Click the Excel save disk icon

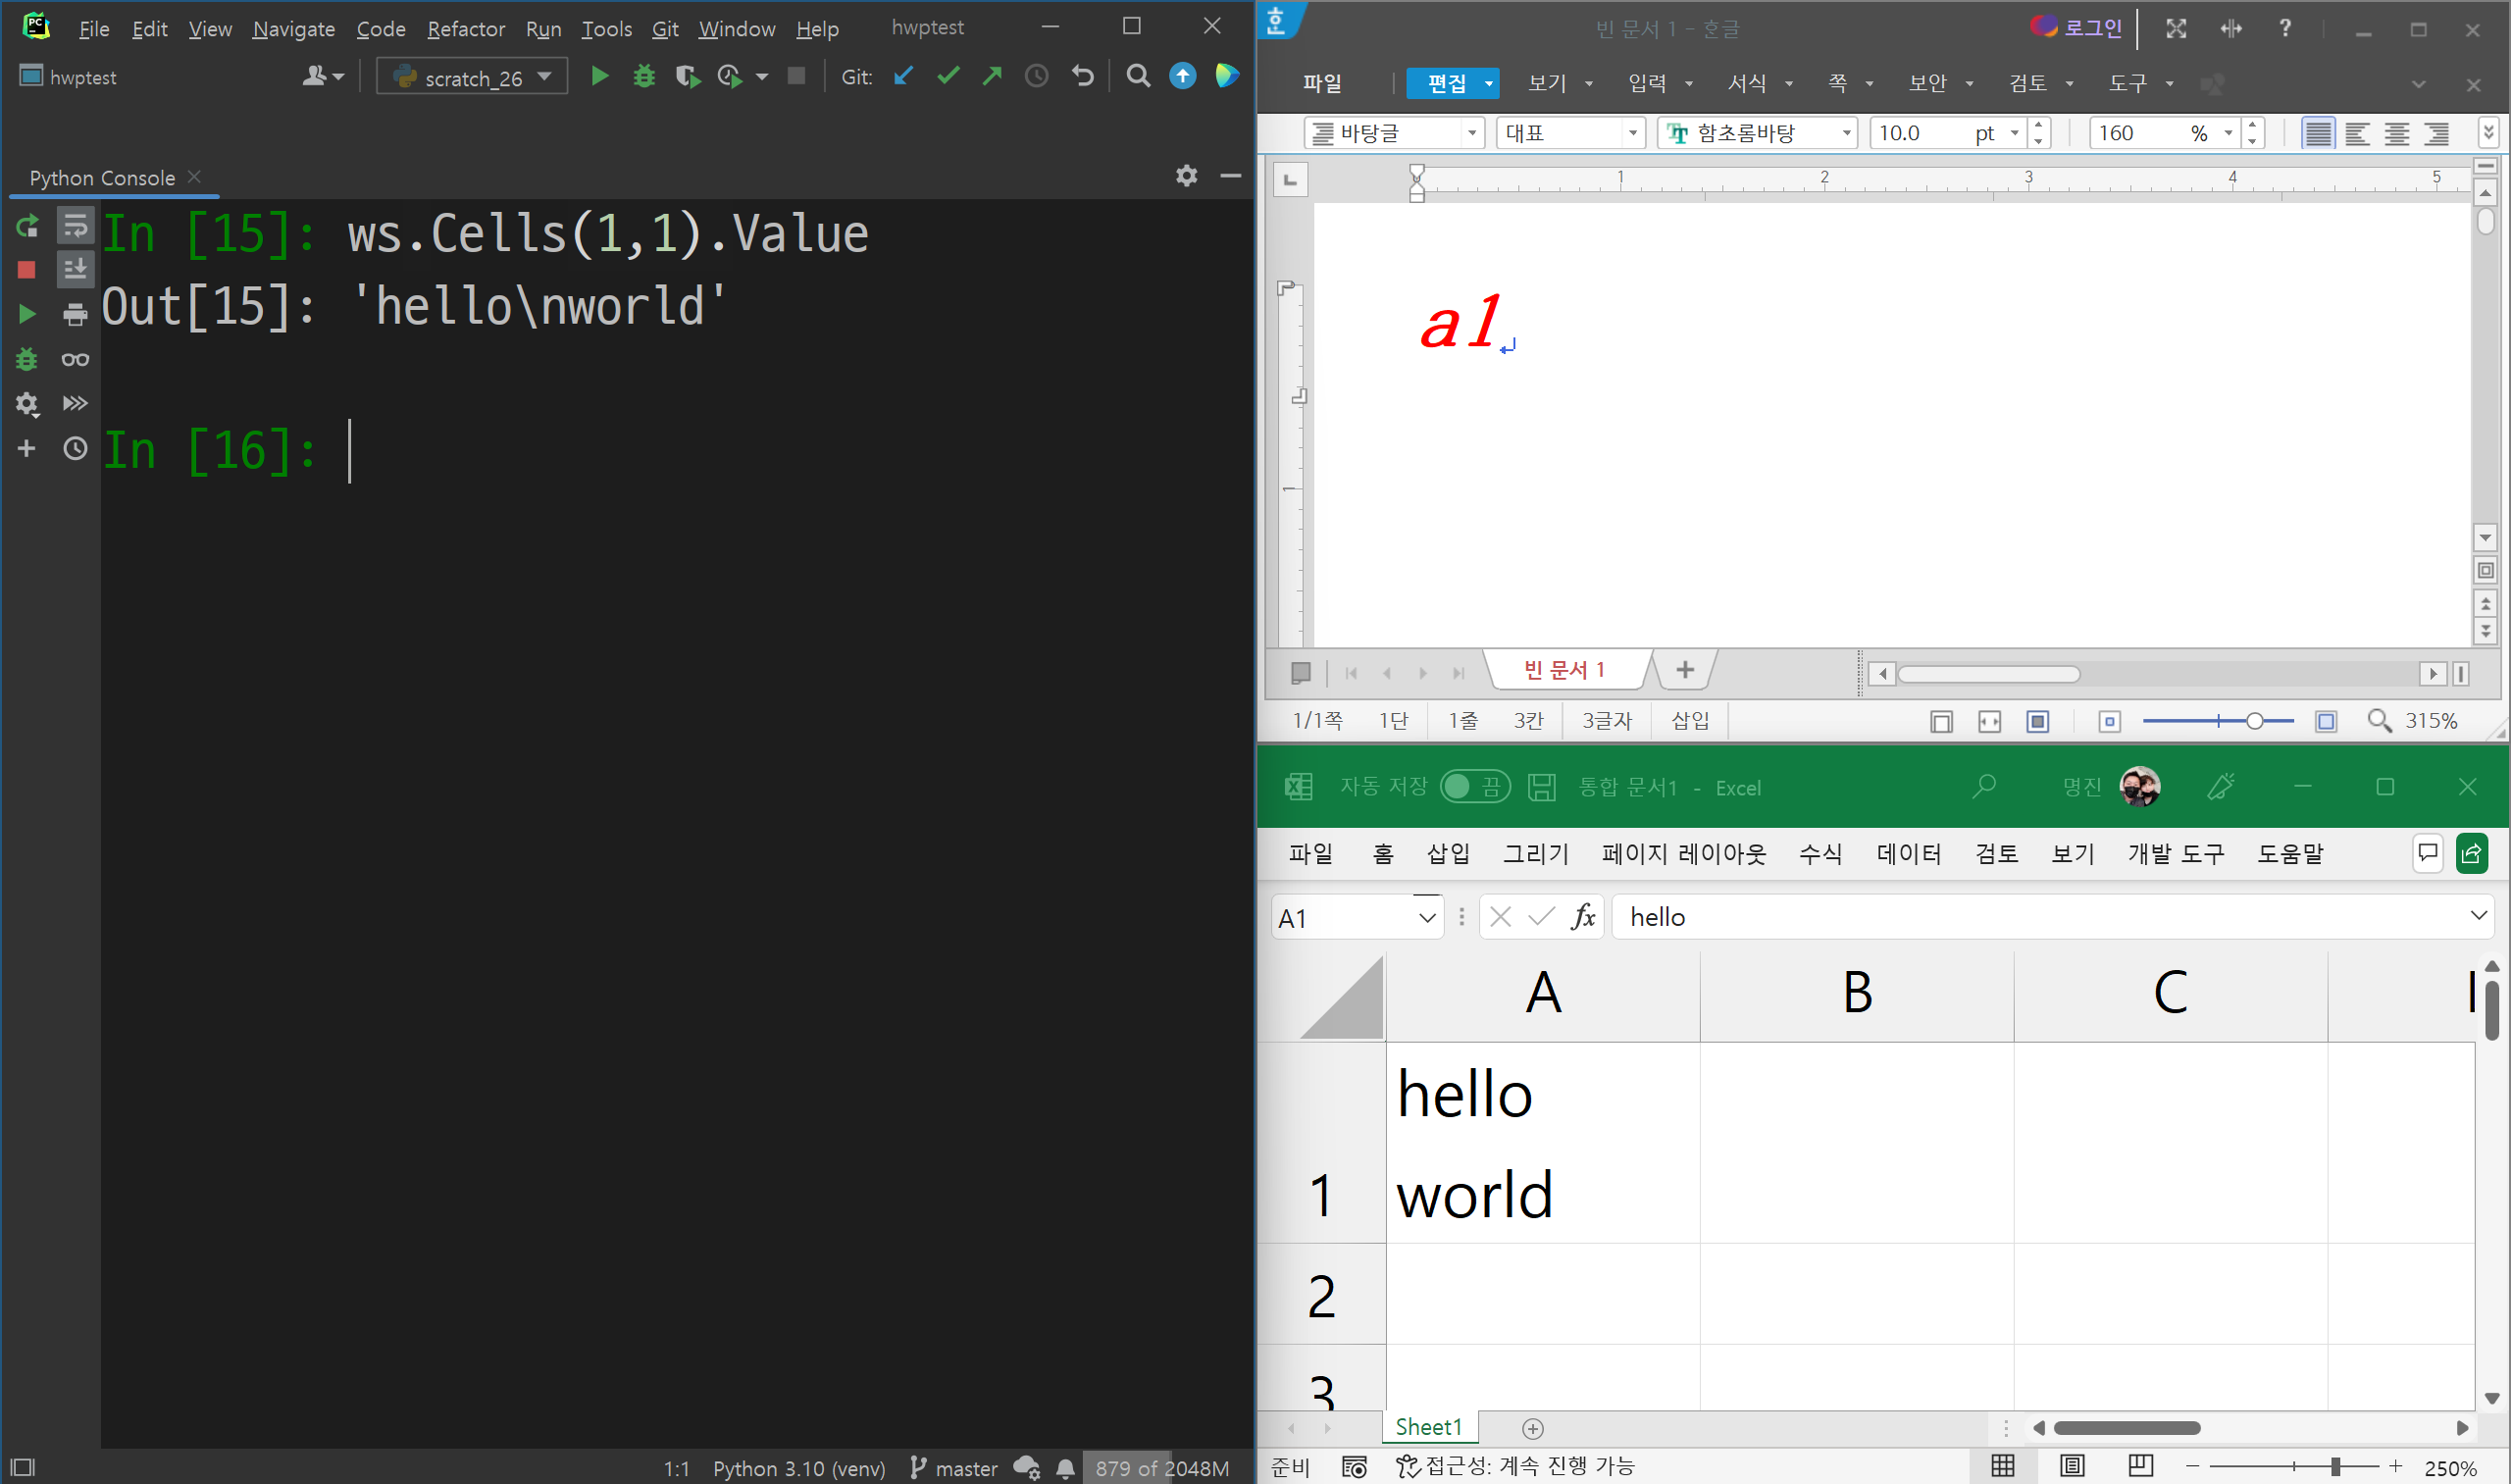click(x=1541, y=787)
